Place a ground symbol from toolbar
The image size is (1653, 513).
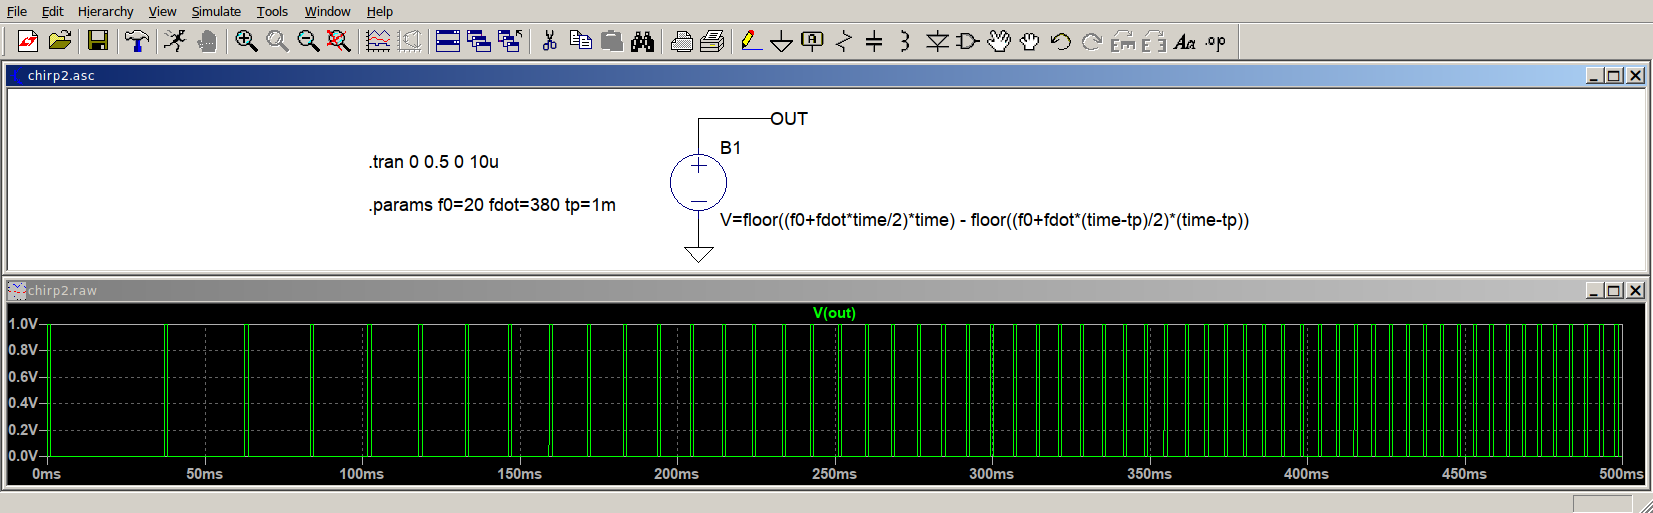pos(782,41)
